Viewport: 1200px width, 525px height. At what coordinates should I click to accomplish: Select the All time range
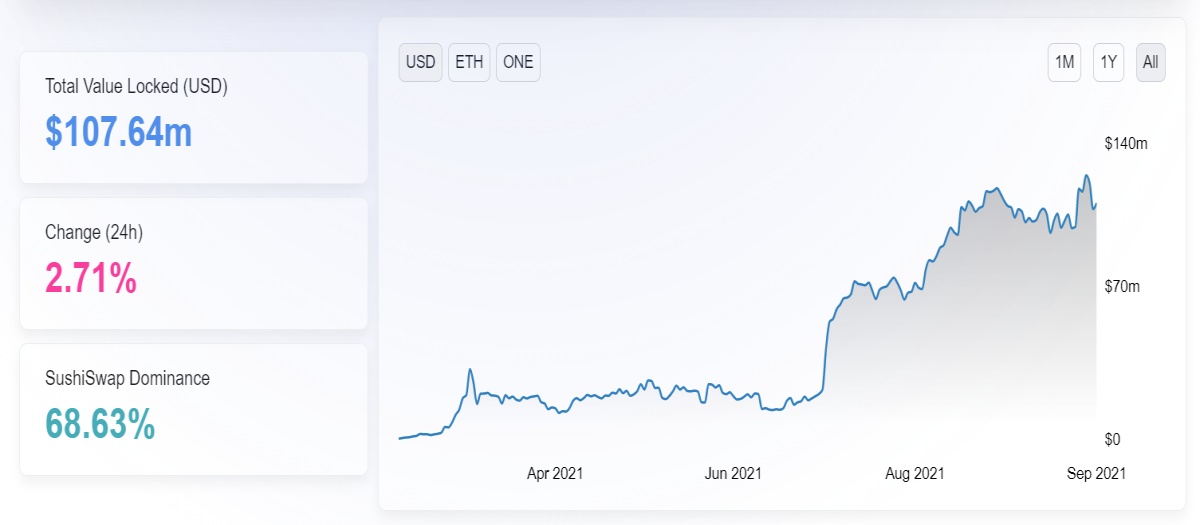(x=1151, y=62)
